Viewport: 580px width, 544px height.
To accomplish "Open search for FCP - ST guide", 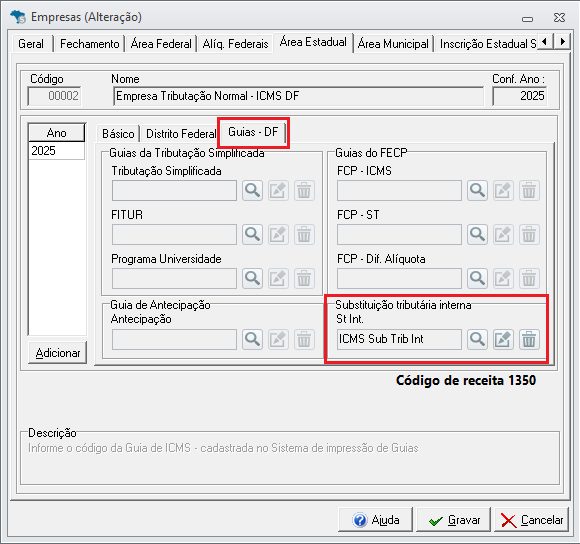I will [x=477, y=234].
